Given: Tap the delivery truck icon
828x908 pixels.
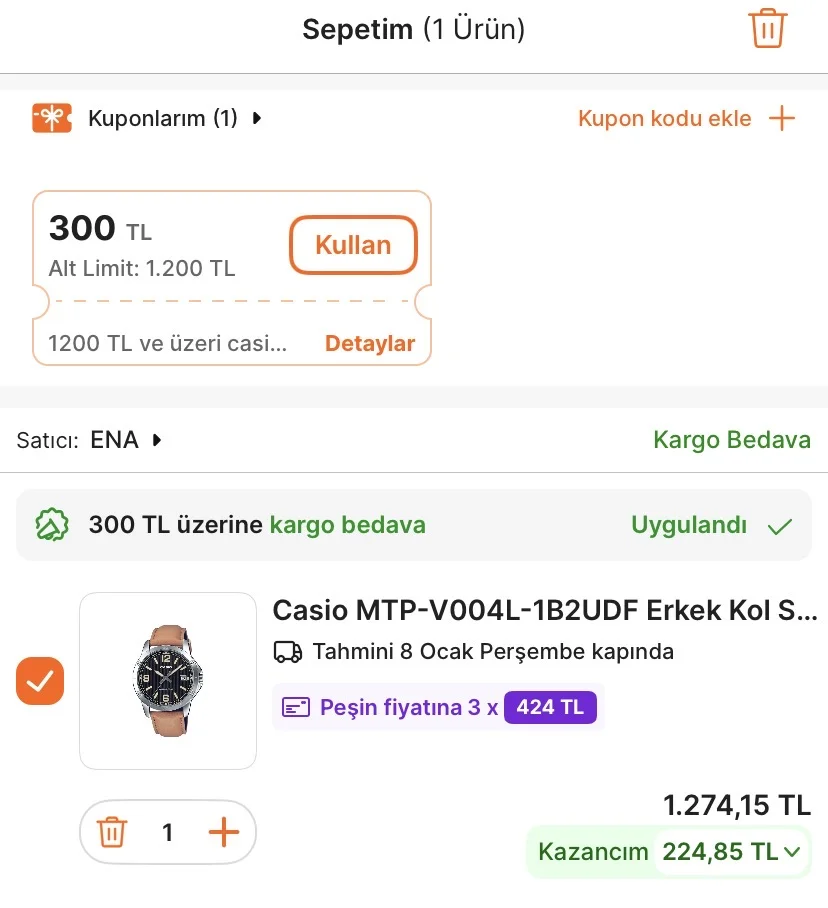Looking at the screenshot, I should tap(288, 652).
